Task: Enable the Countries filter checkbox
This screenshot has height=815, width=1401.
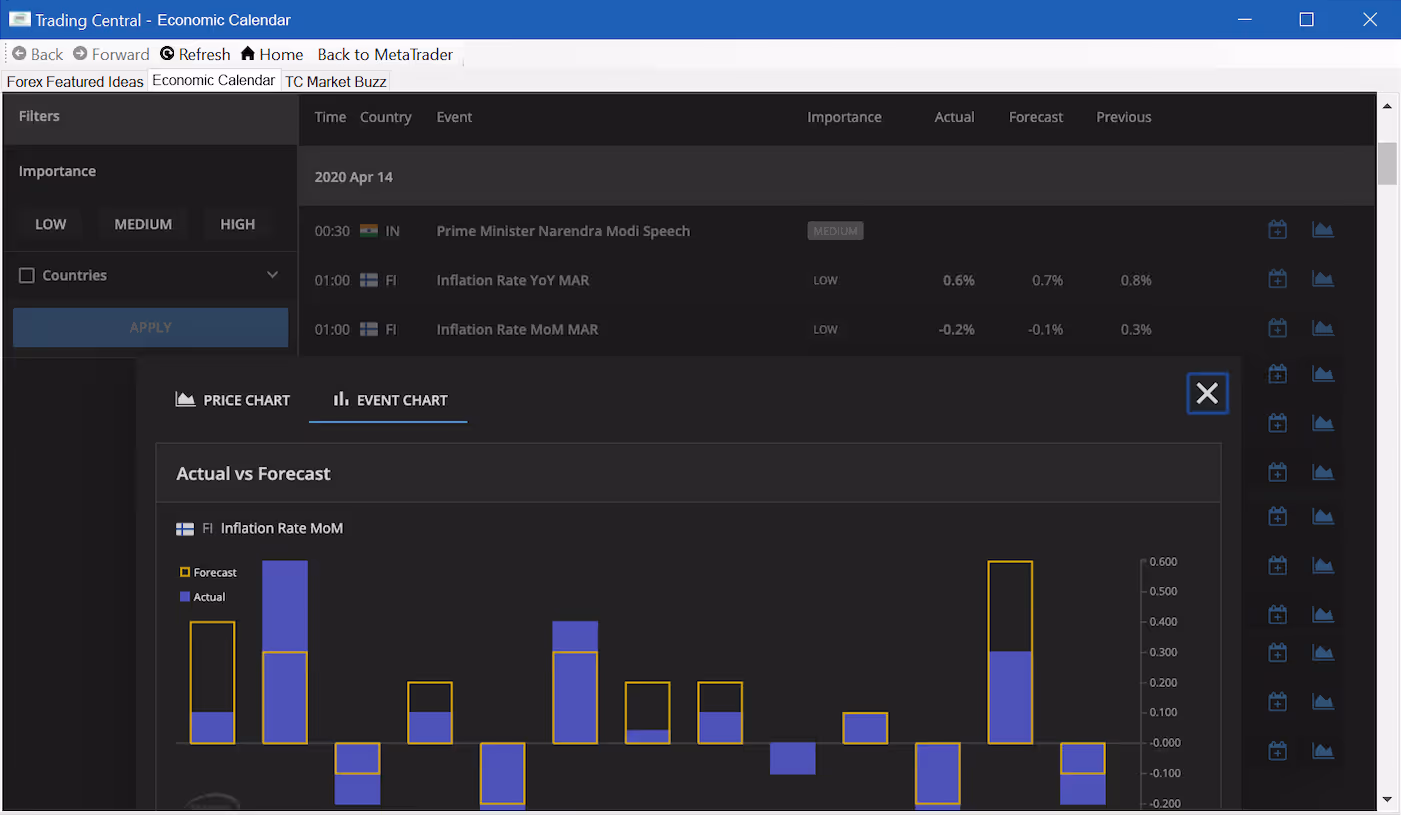Action: click(x=26, y=274)
